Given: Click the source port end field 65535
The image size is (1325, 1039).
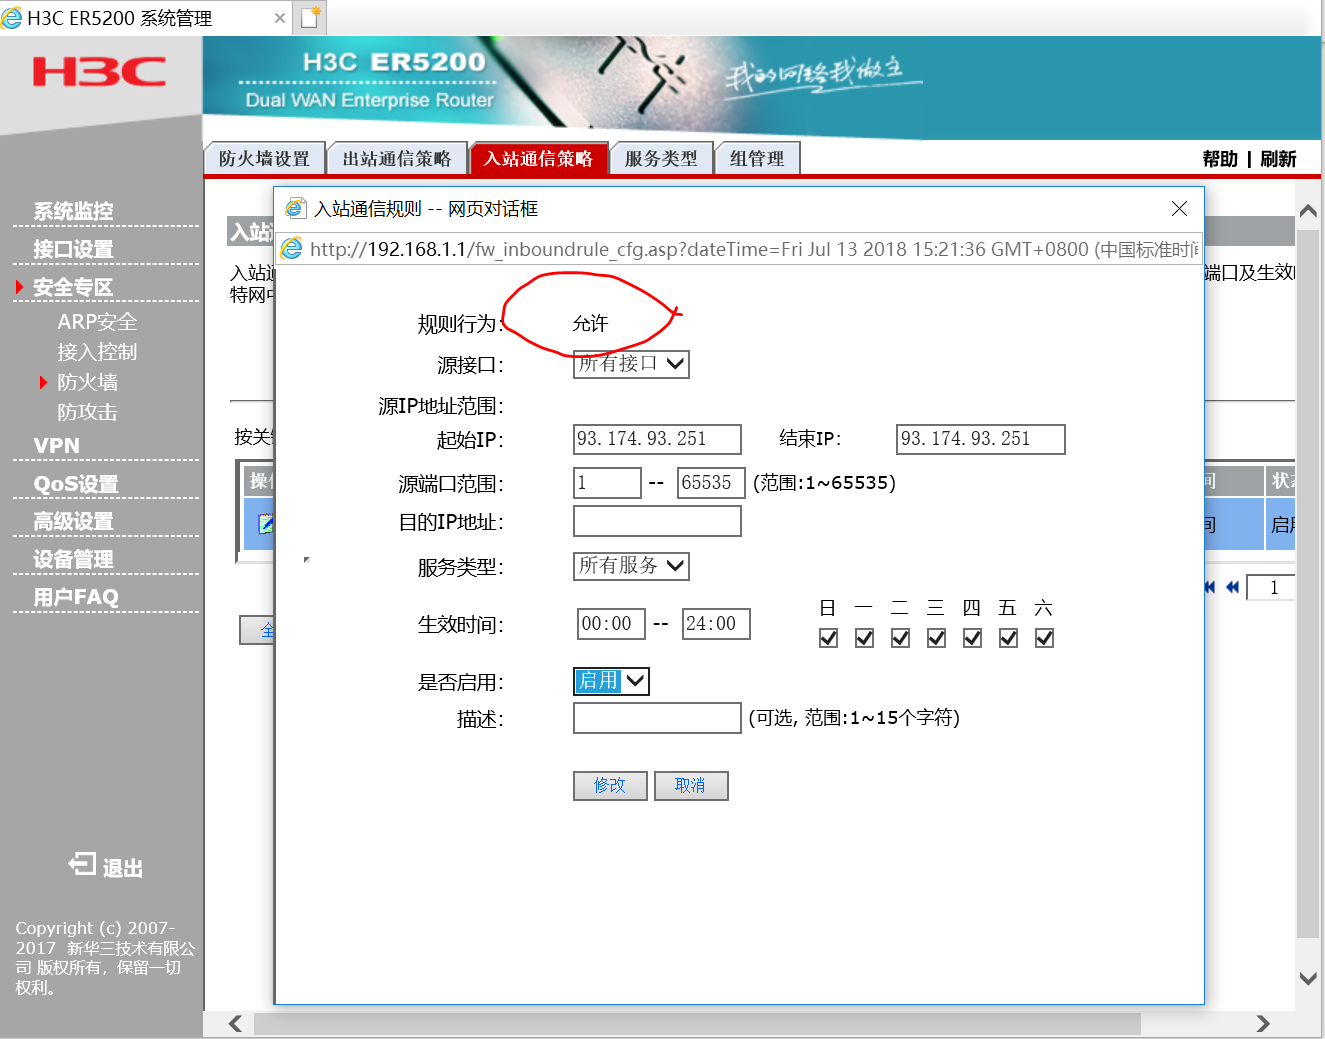Looking at the screenshot, I should click(711, 483).
